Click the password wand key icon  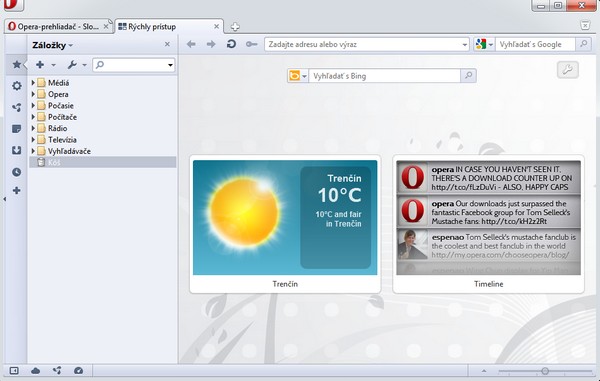click(x=251, y=44)
